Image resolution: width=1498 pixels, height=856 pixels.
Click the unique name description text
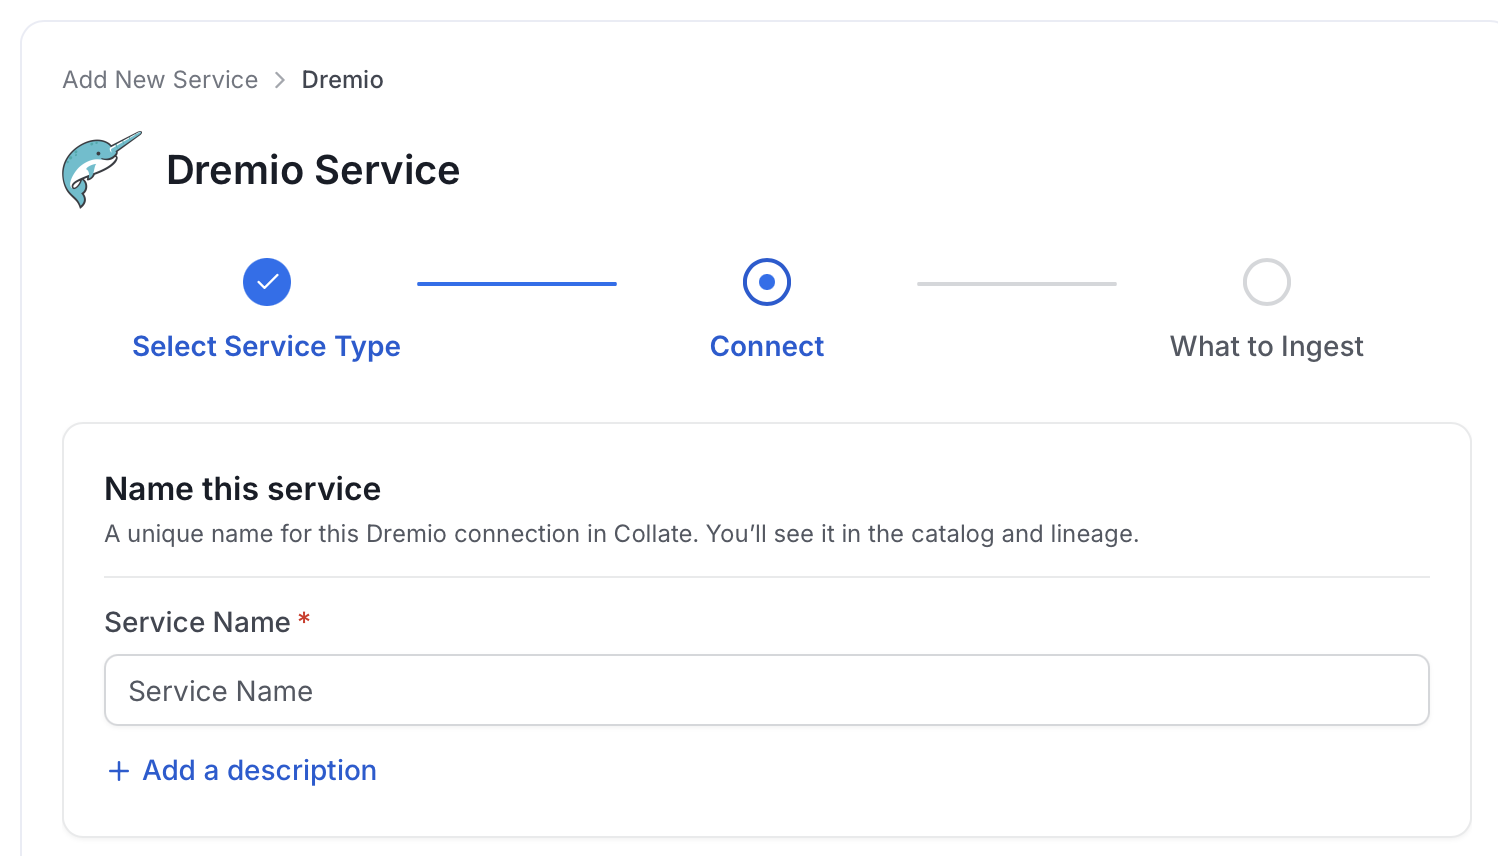click(x=622, y=534)
